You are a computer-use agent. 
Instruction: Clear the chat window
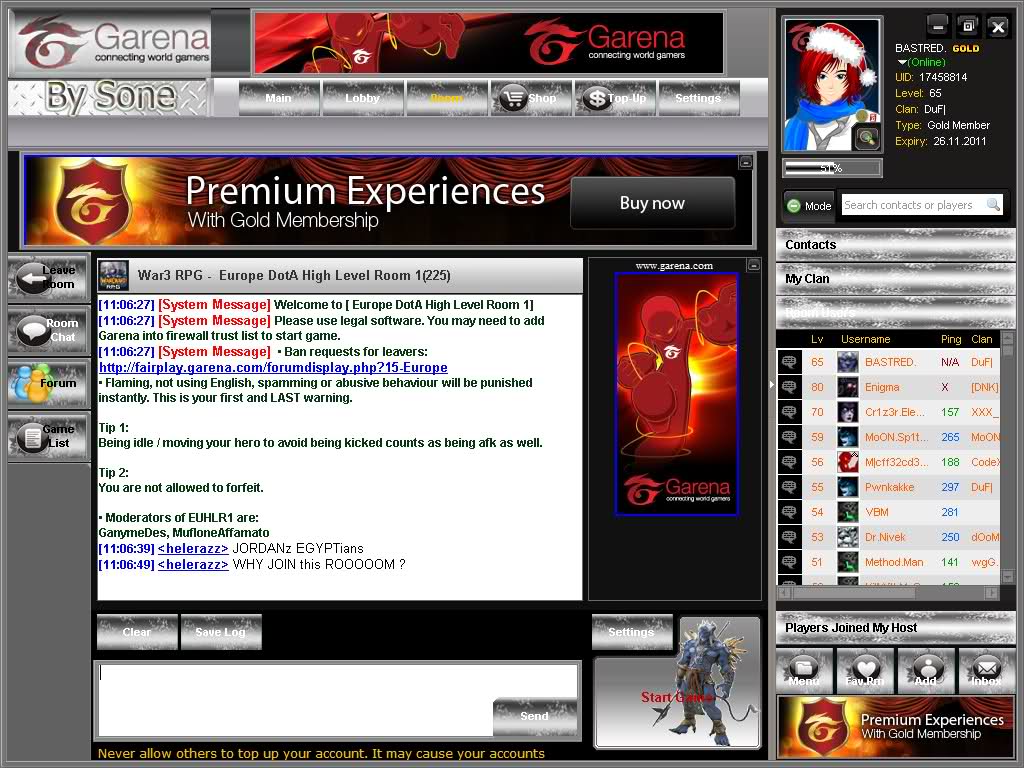pyautogui.click(x=137, y=632)
